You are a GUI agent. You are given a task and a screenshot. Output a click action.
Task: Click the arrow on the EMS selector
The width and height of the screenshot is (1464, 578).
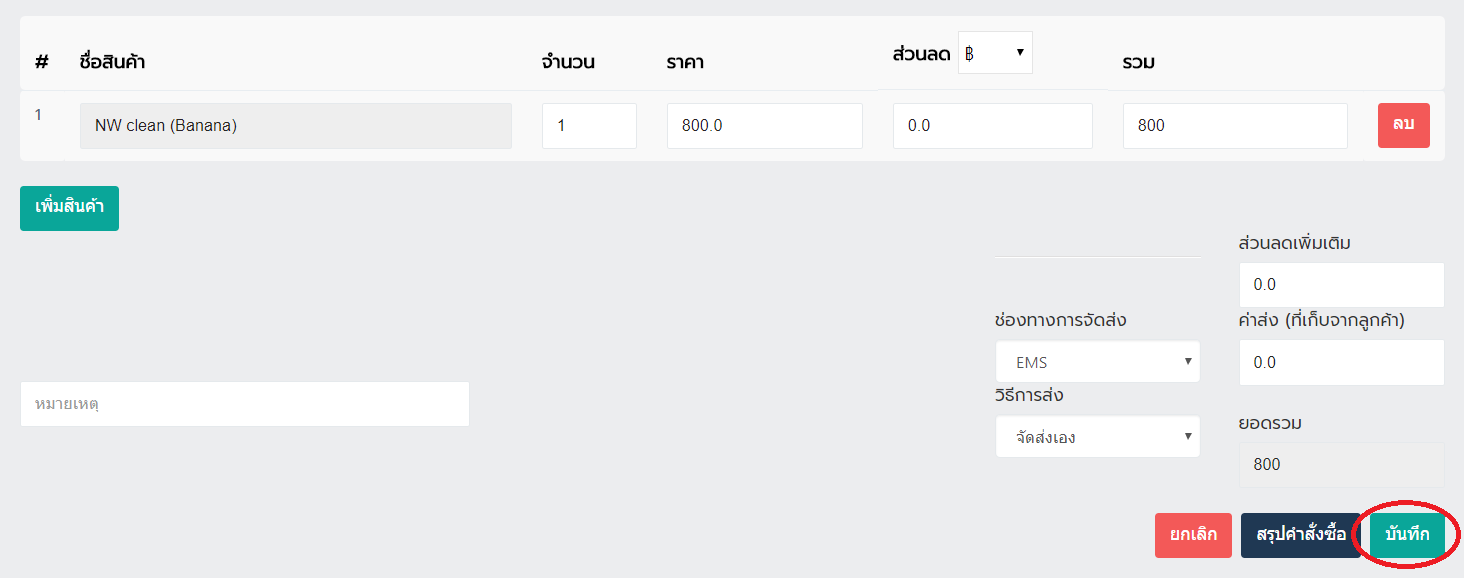1188,362
